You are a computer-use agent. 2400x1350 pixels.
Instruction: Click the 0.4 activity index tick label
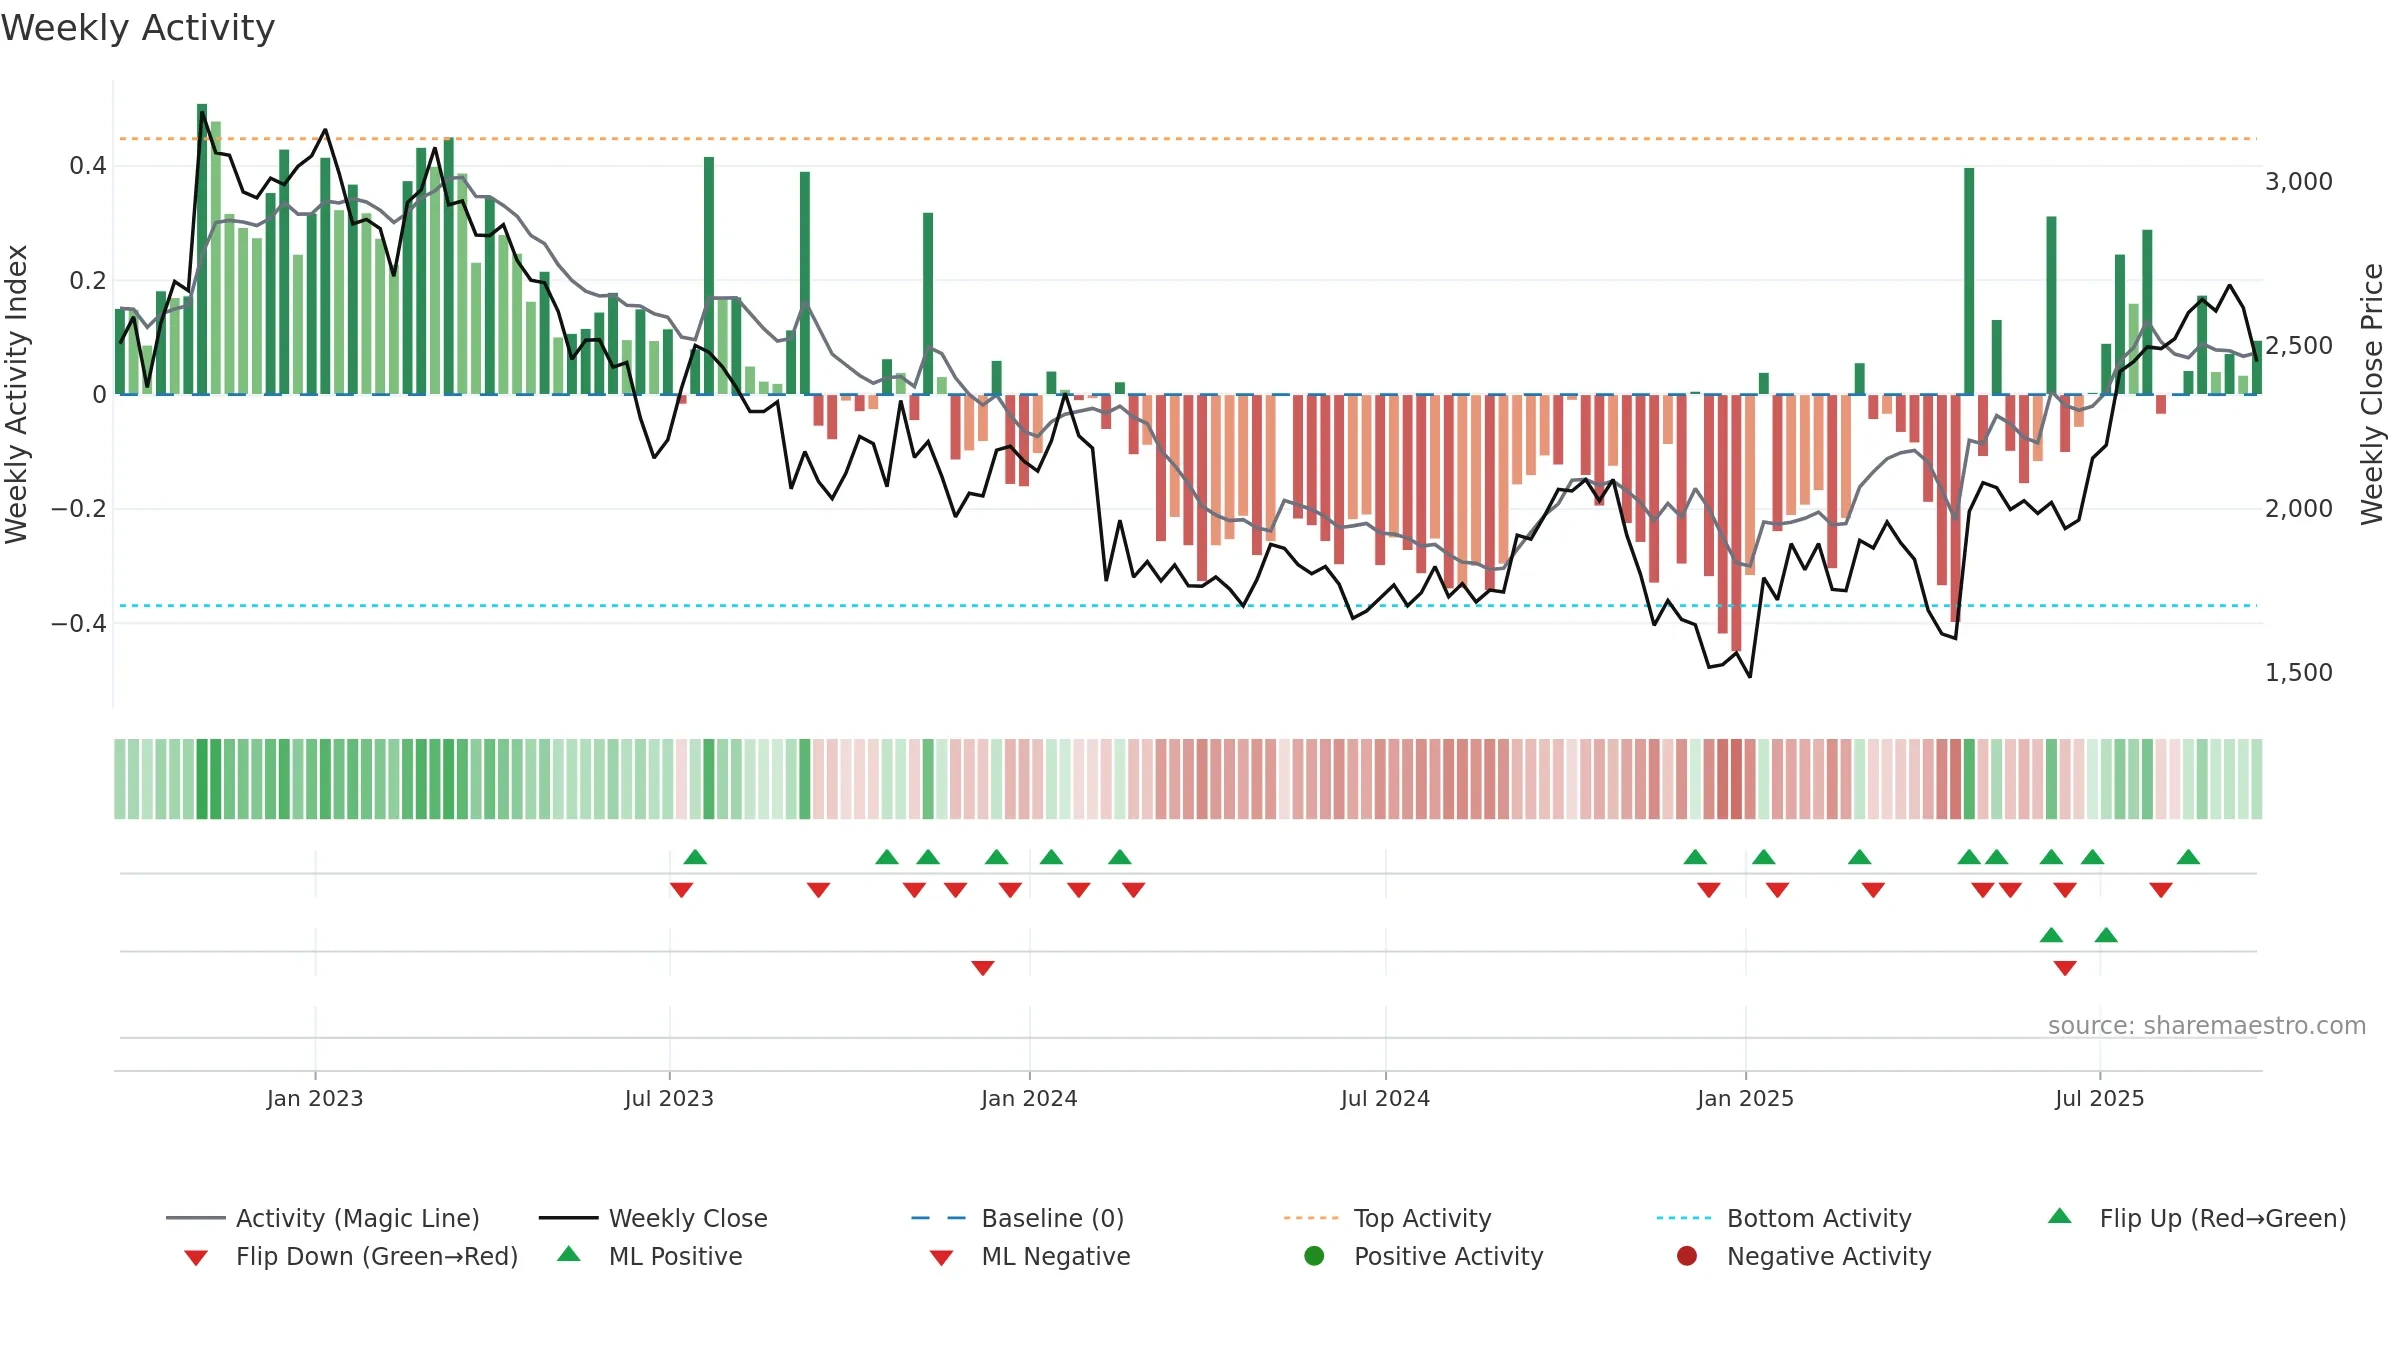click(88, 165)
